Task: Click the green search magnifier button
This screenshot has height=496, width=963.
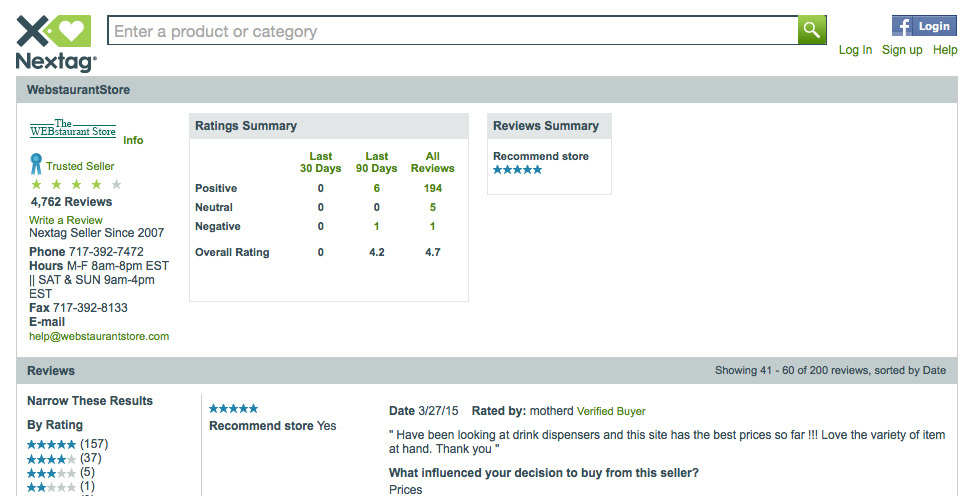Action: 811,30
